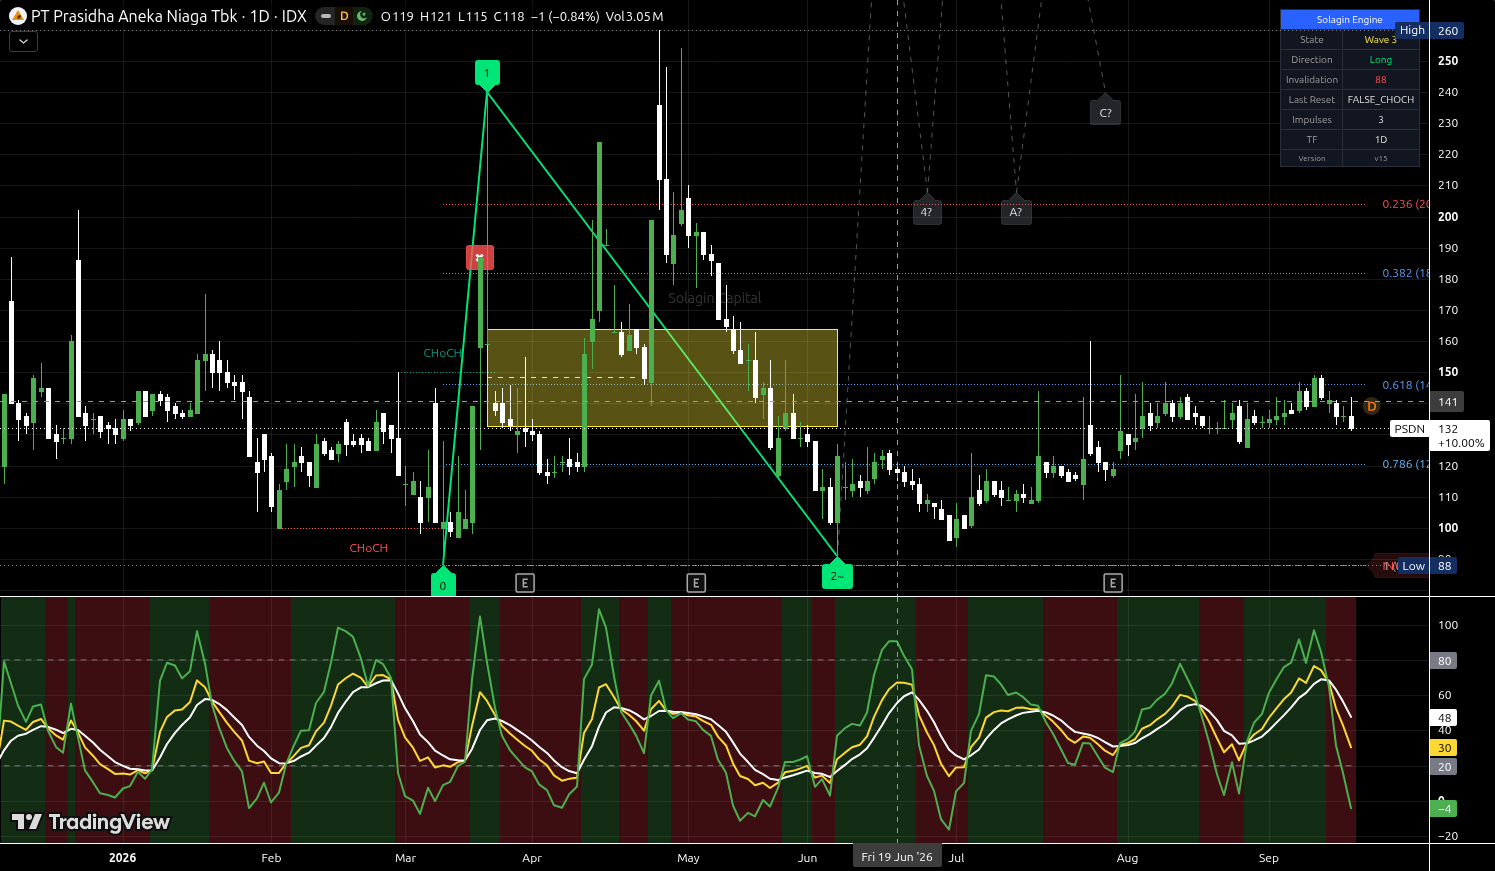The image size is (1495, 871).
Task: Click the orange D data-mode icon
Action: [344, 16]
